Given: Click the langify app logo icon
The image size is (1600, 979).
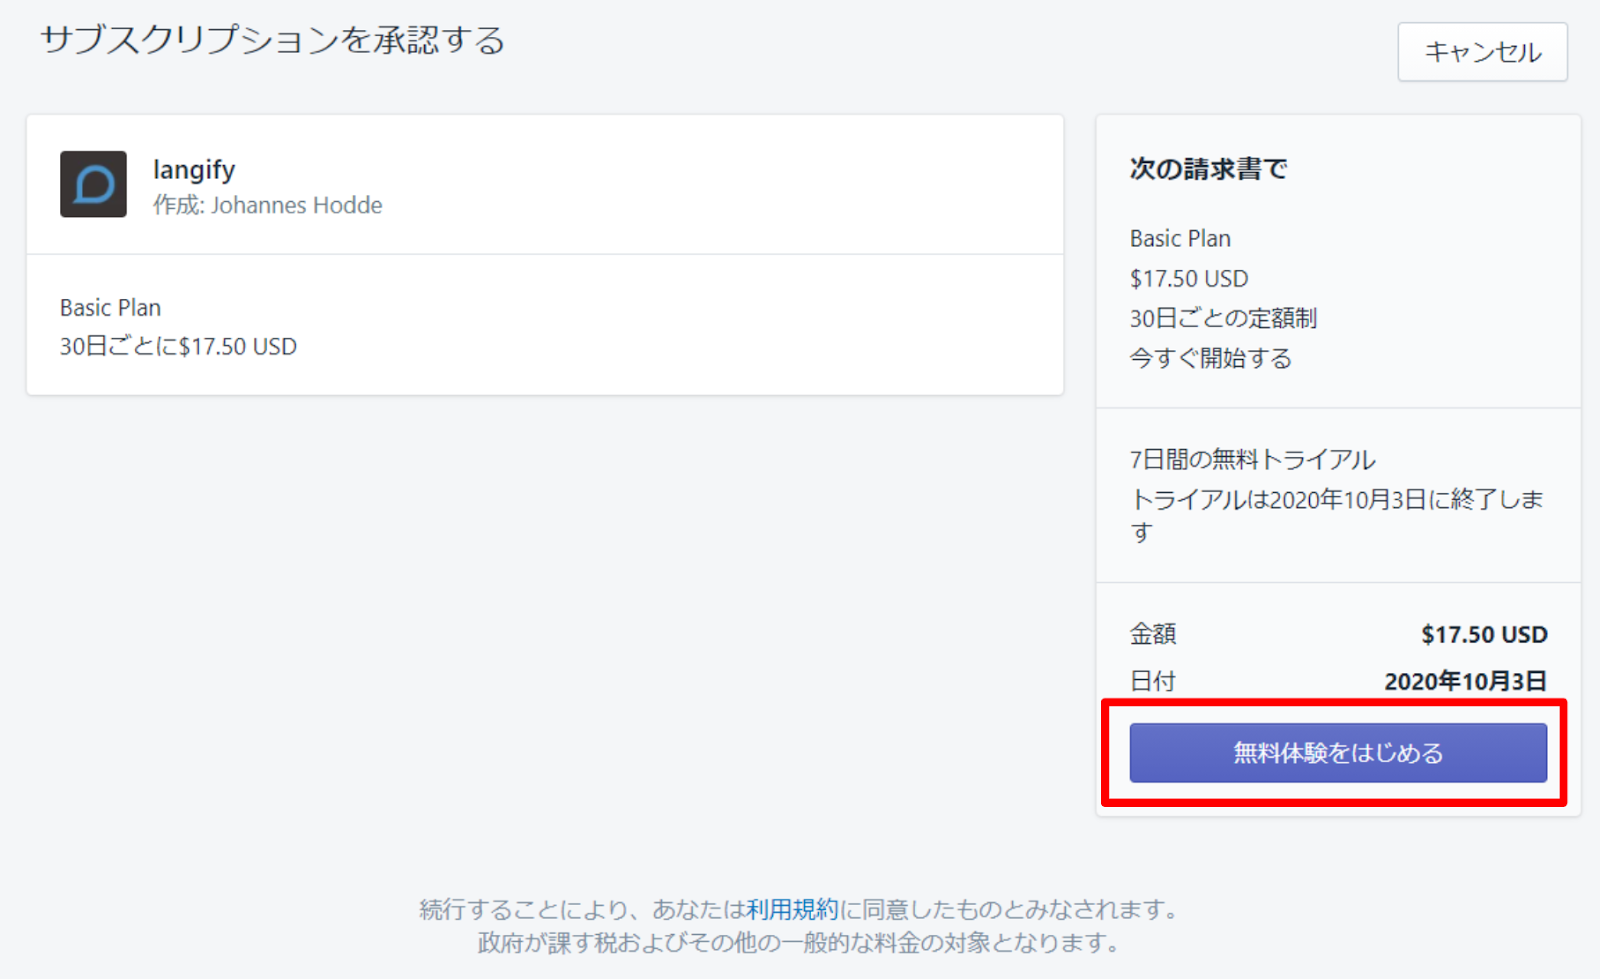Looking at the screenshot, I should tap(93, 184).
